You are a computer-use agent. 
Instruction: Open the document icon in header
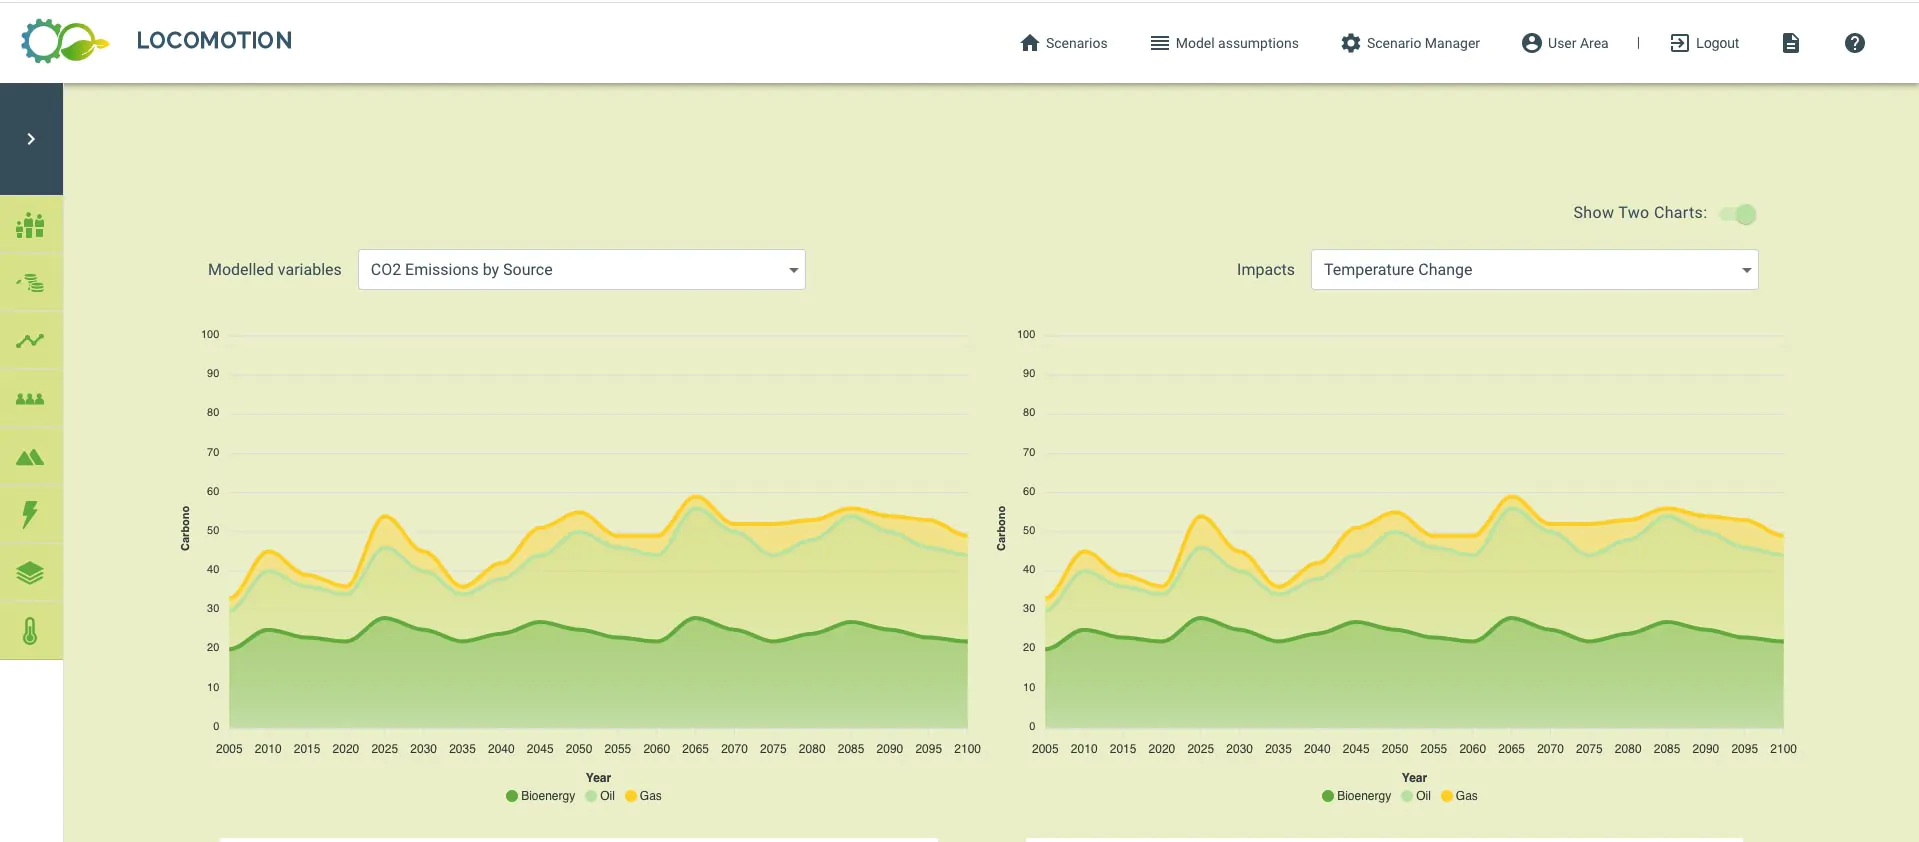pos(1790,43)
